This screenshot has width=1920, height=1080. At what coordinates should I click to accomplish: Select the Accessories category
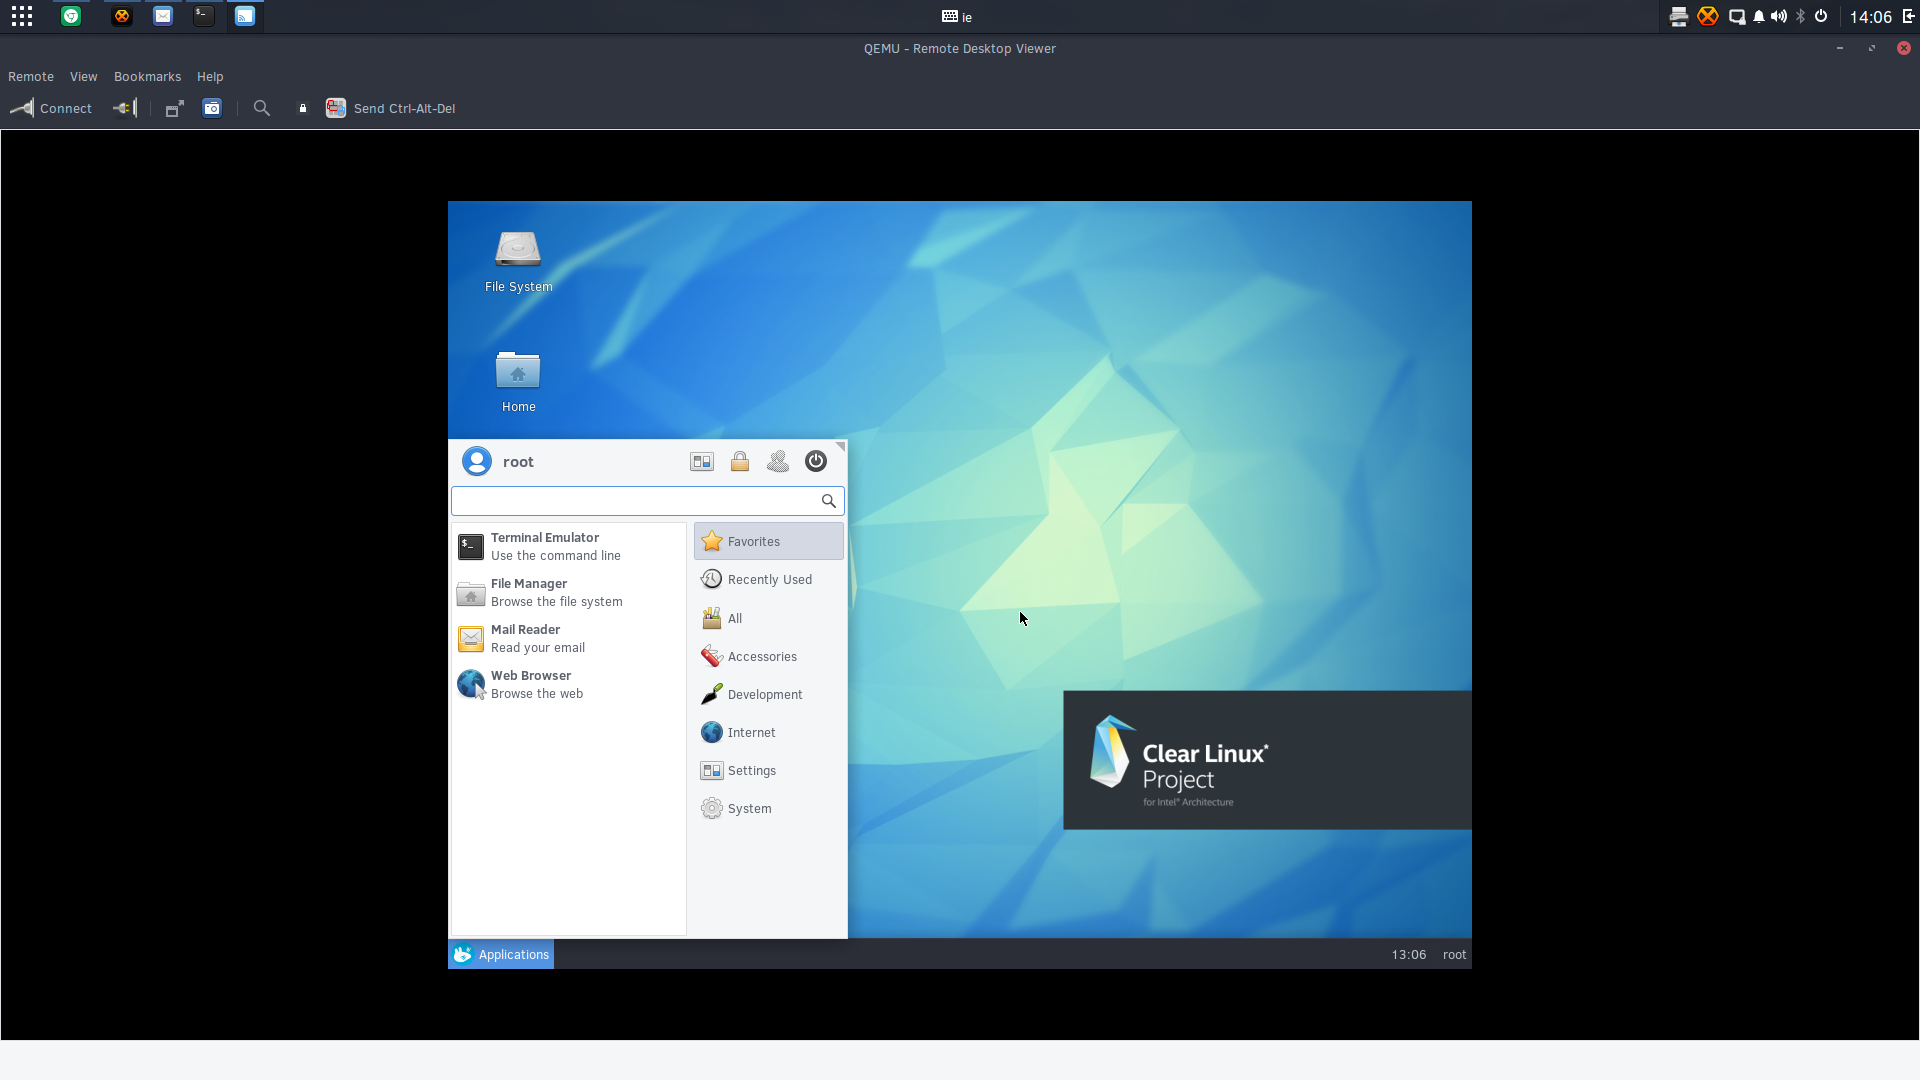coord(769,656)
